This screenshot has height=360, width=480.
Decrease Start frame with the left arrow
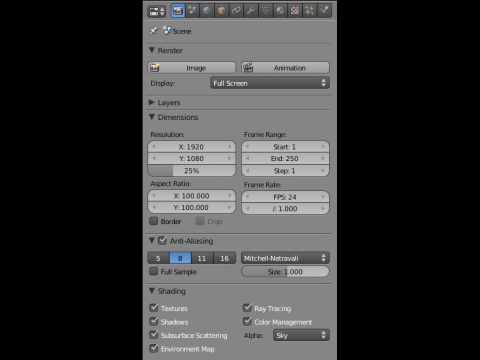[248, 147]
